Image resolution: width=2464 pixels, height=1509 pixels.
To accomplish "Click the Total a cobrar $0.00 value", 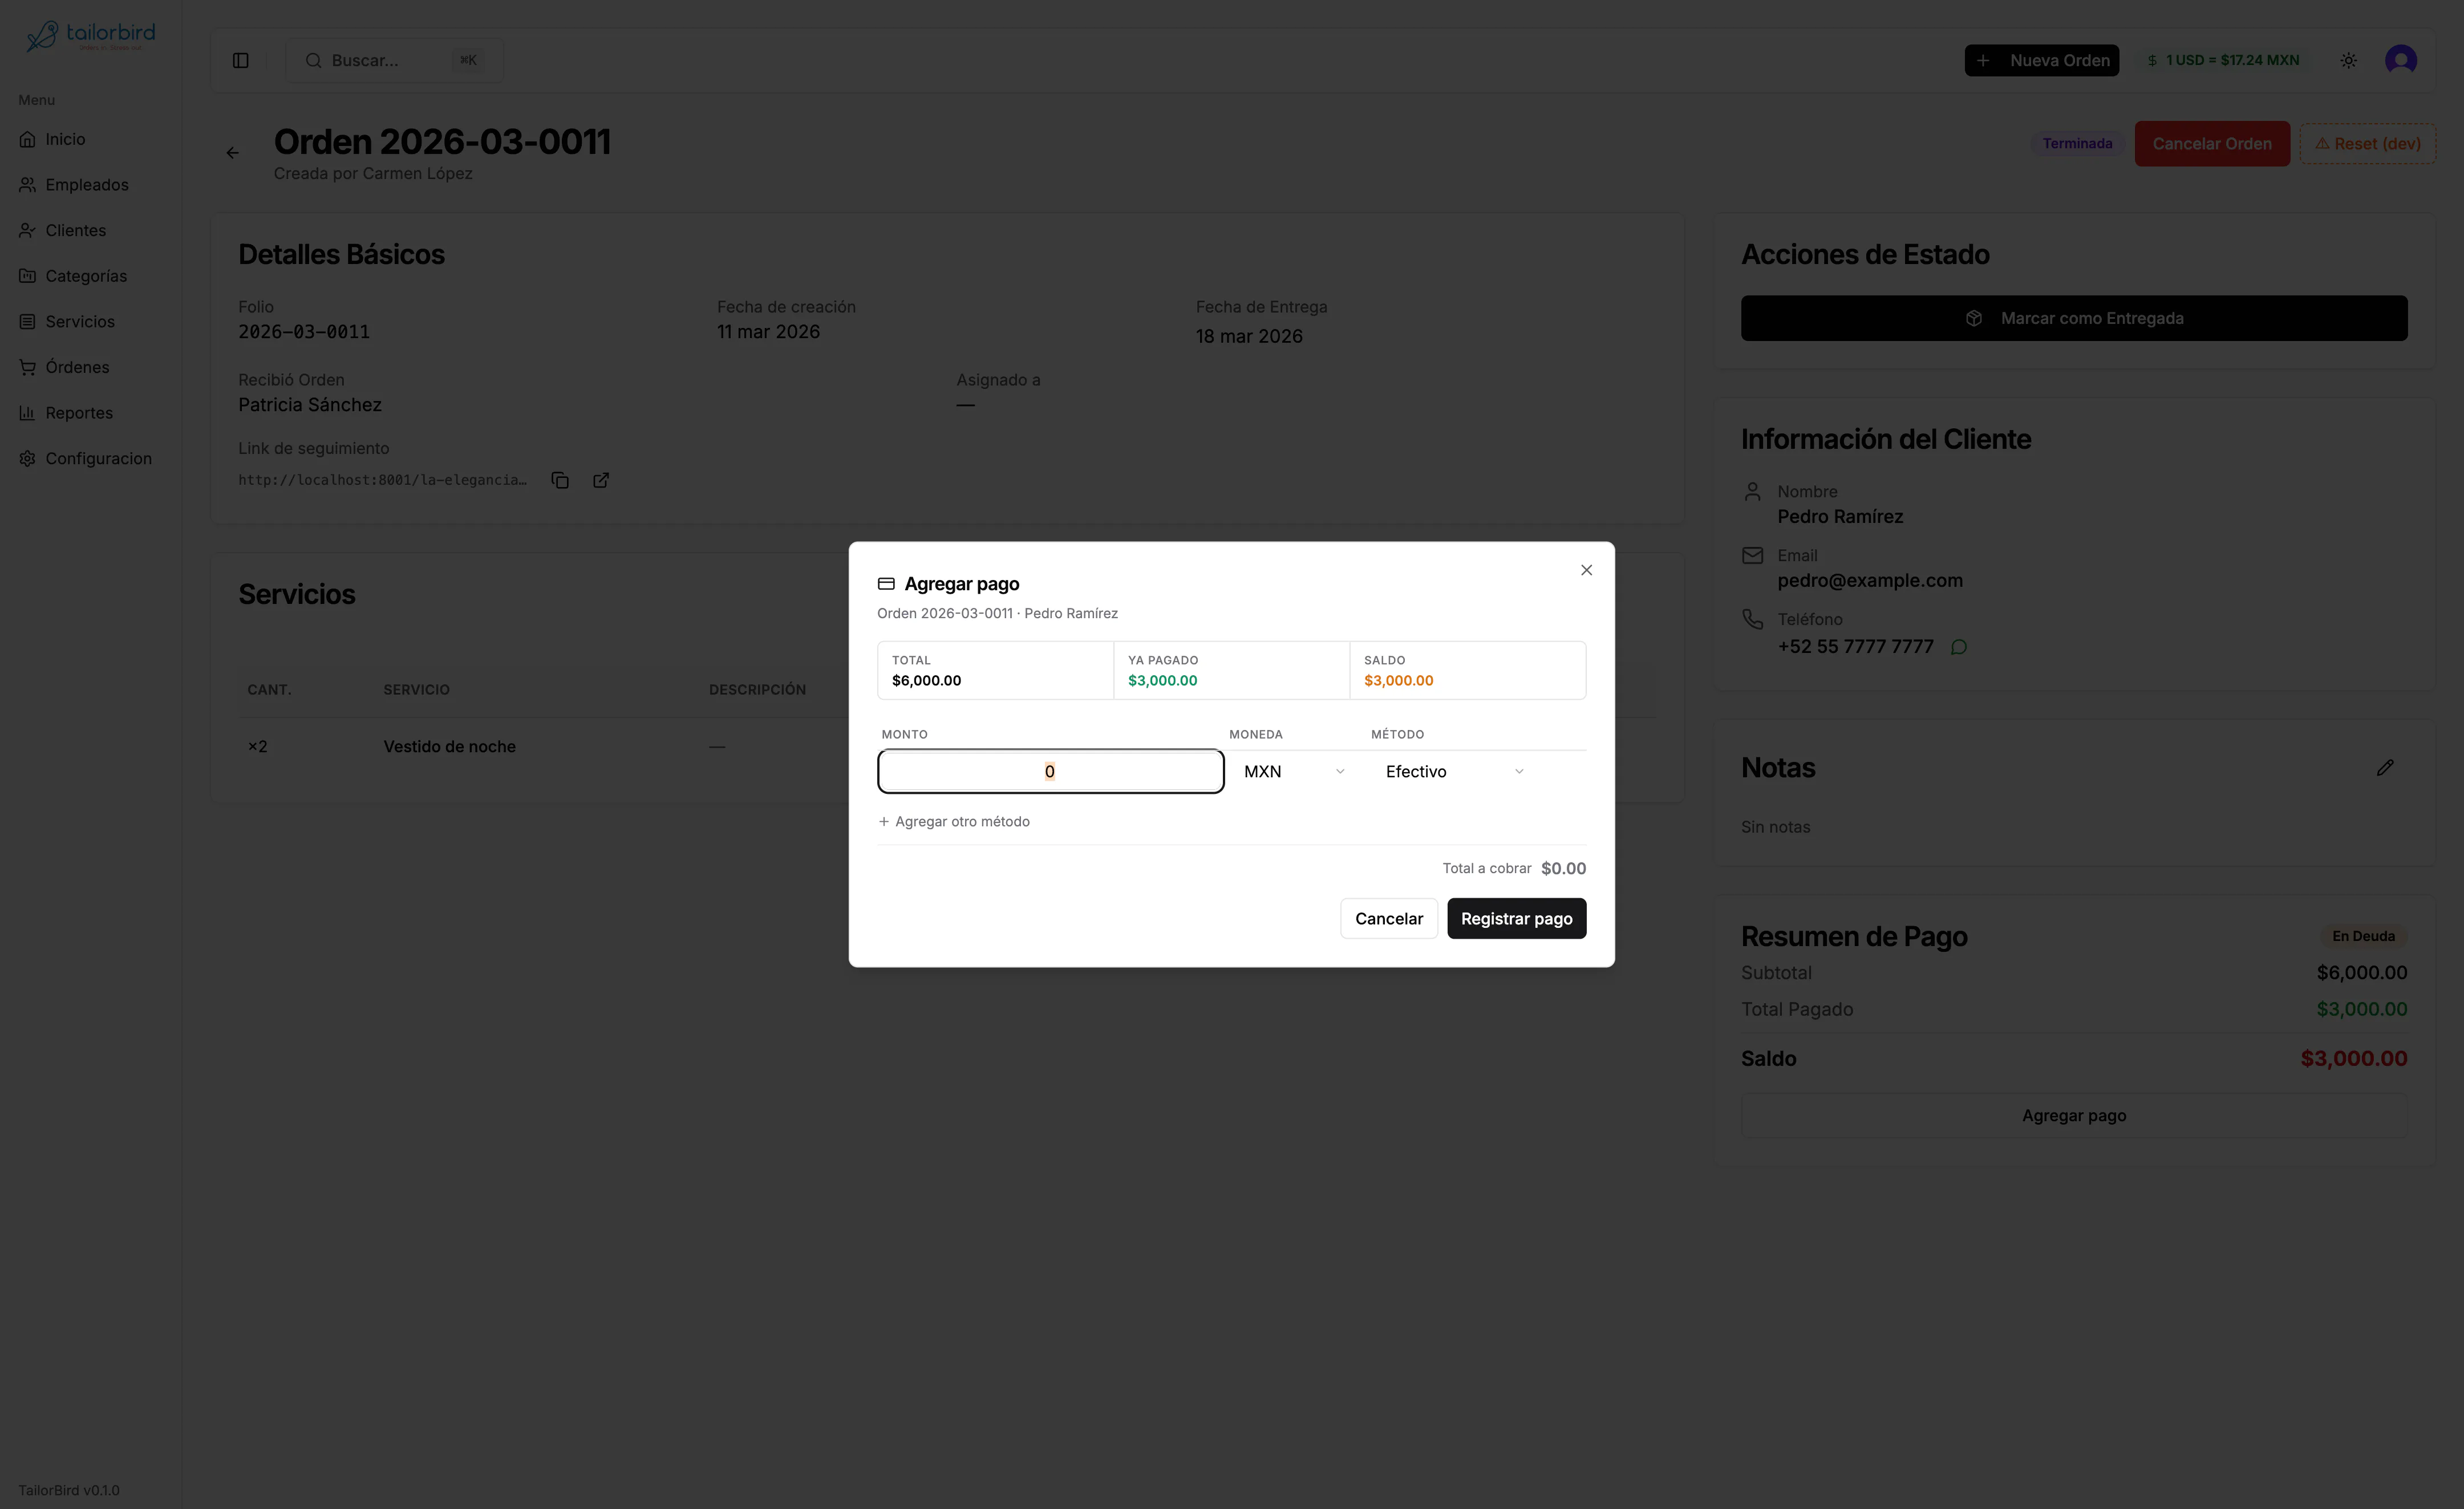I will point(1563,868).
